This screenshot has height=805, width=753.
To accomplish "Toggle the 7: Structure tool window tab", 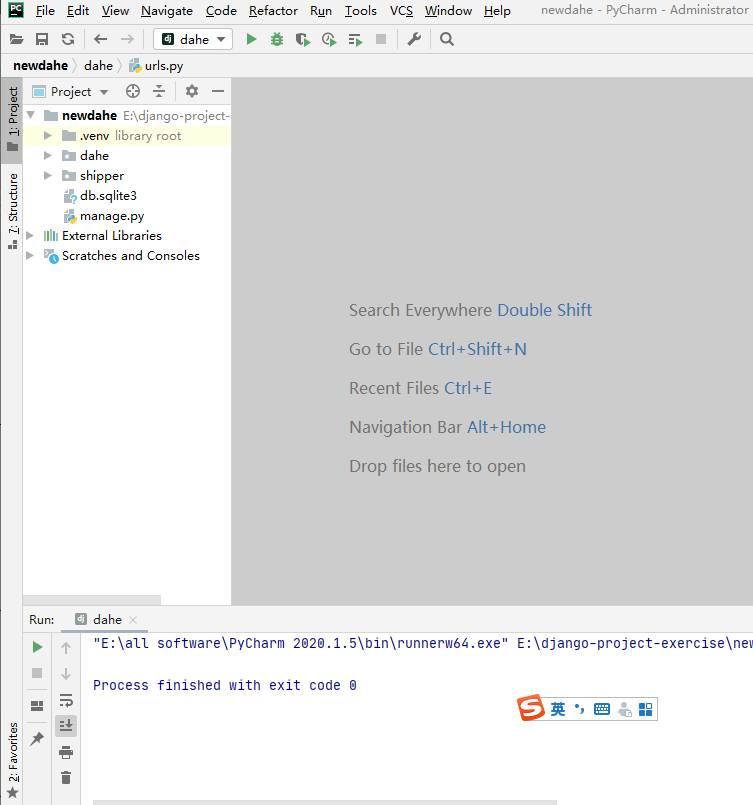I will tap(13, 211).
